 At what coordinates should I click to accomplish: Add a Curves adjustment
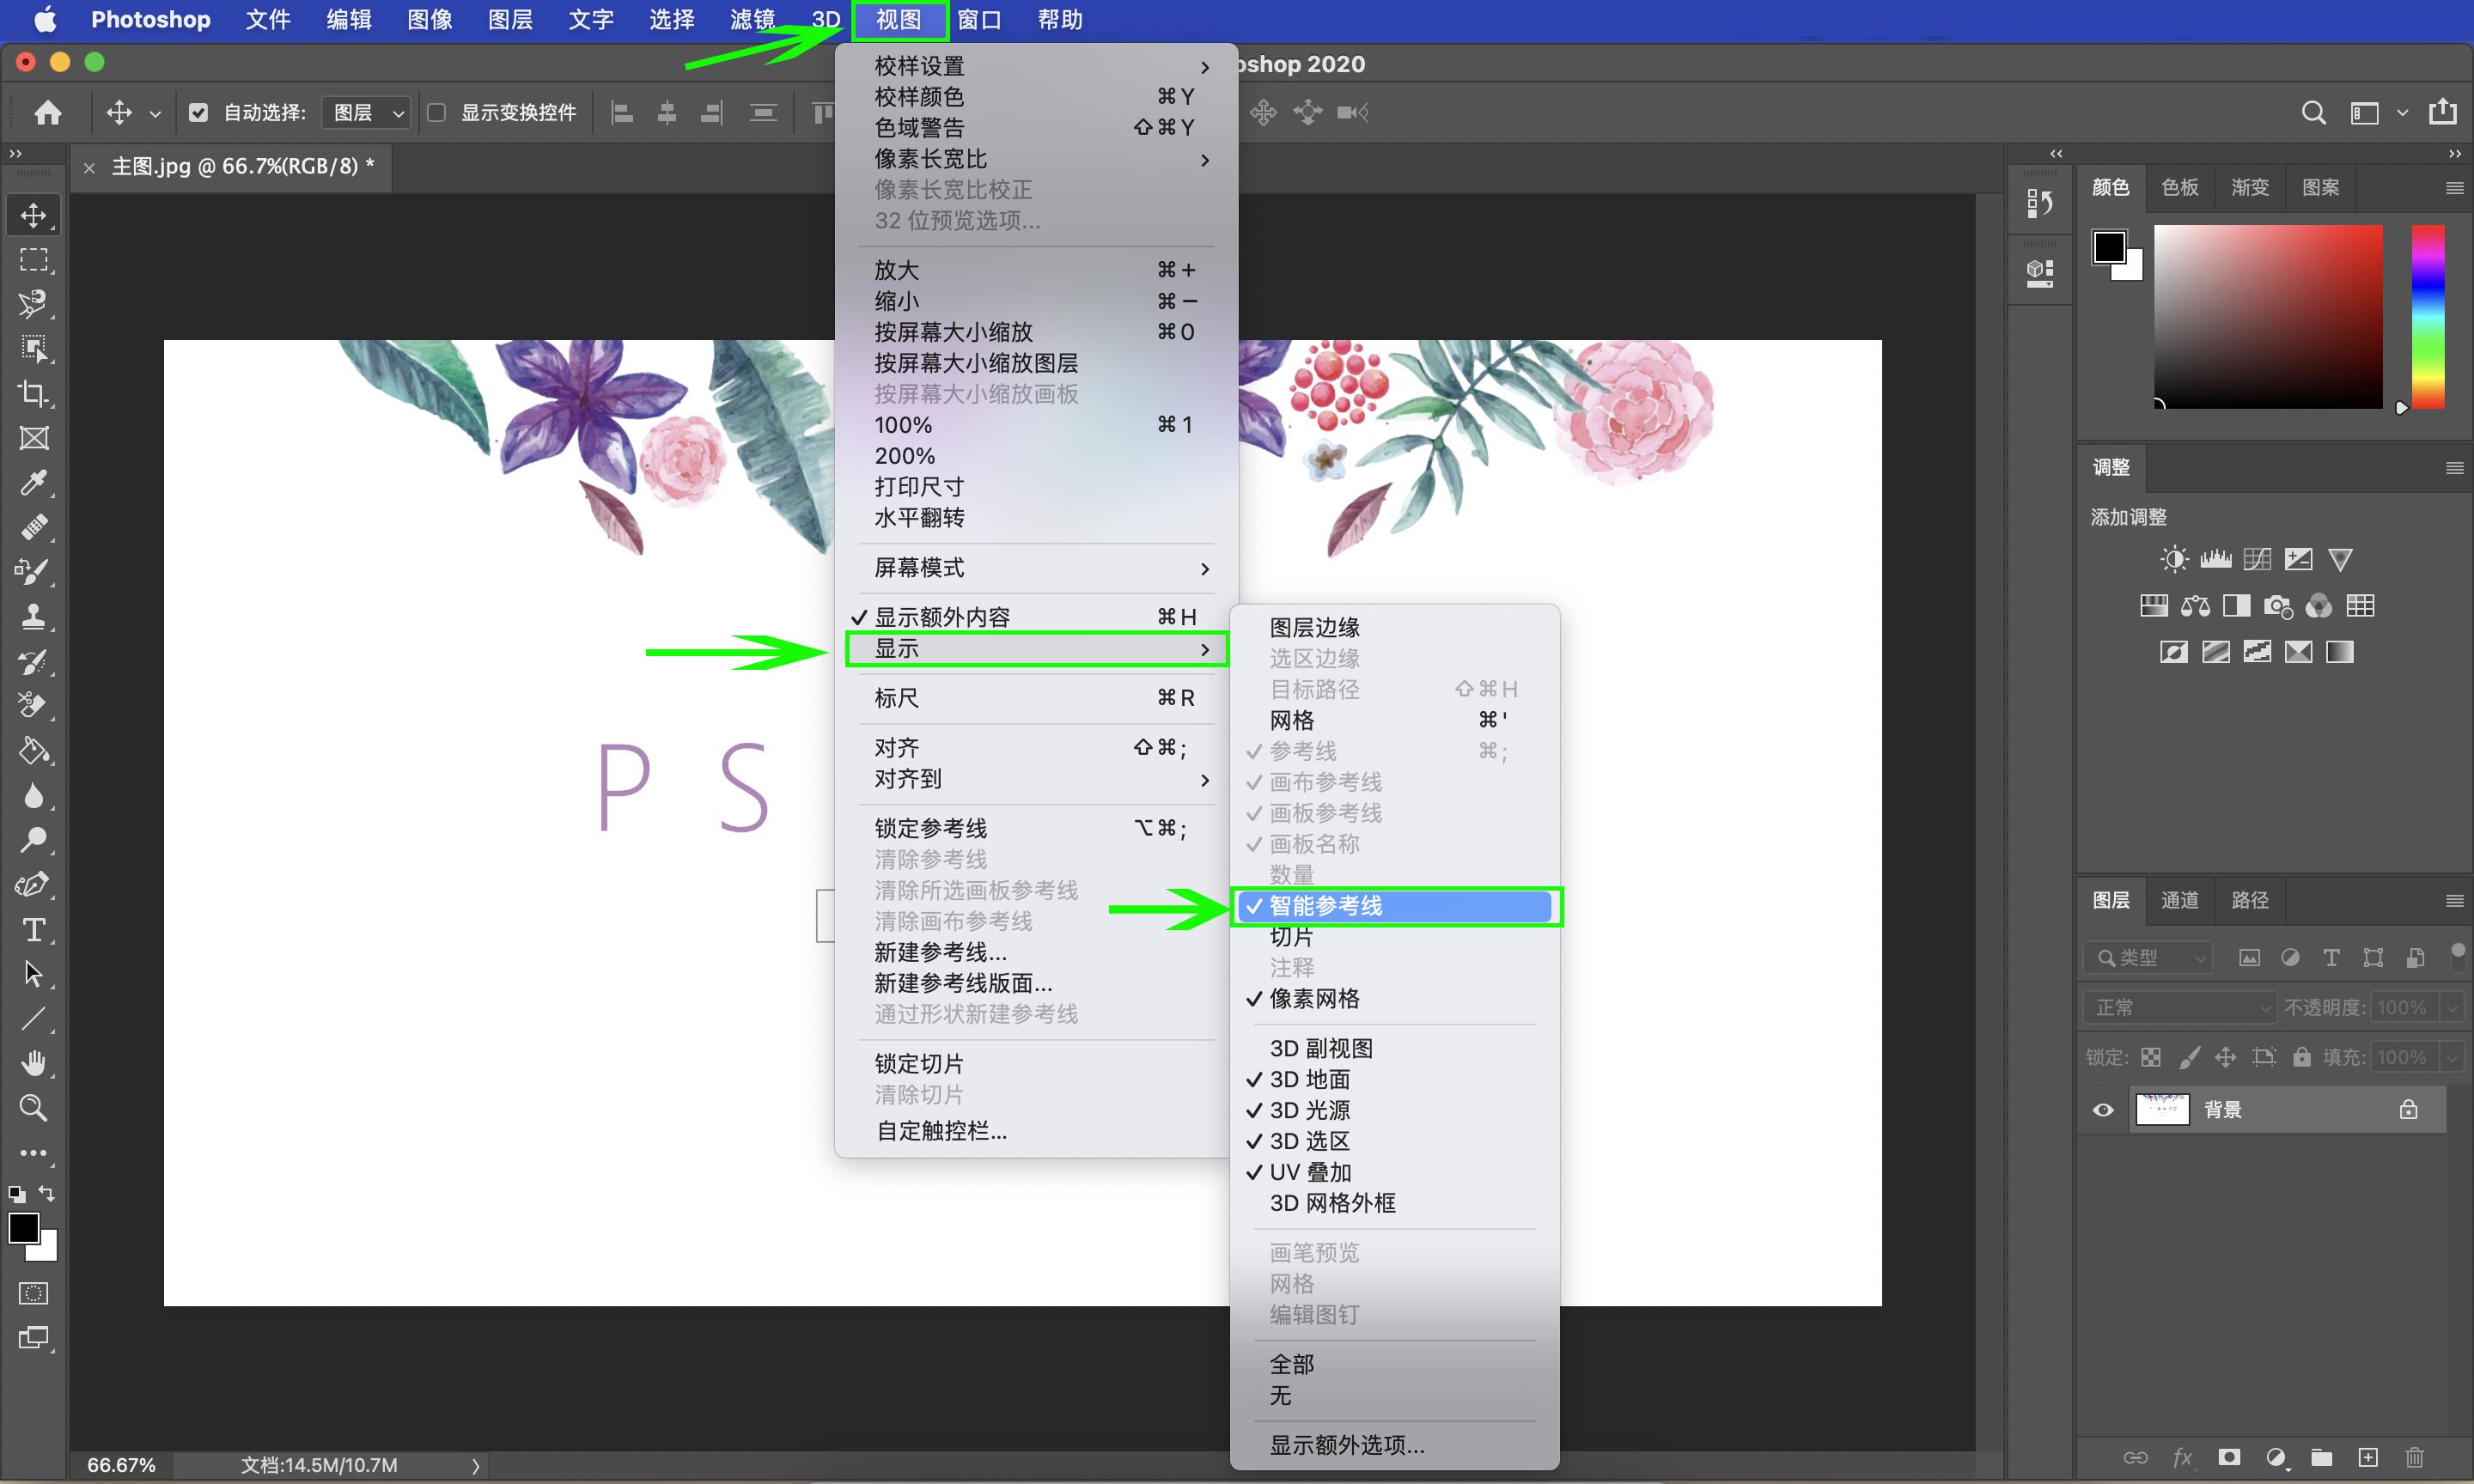click(x=2257, y=559)
